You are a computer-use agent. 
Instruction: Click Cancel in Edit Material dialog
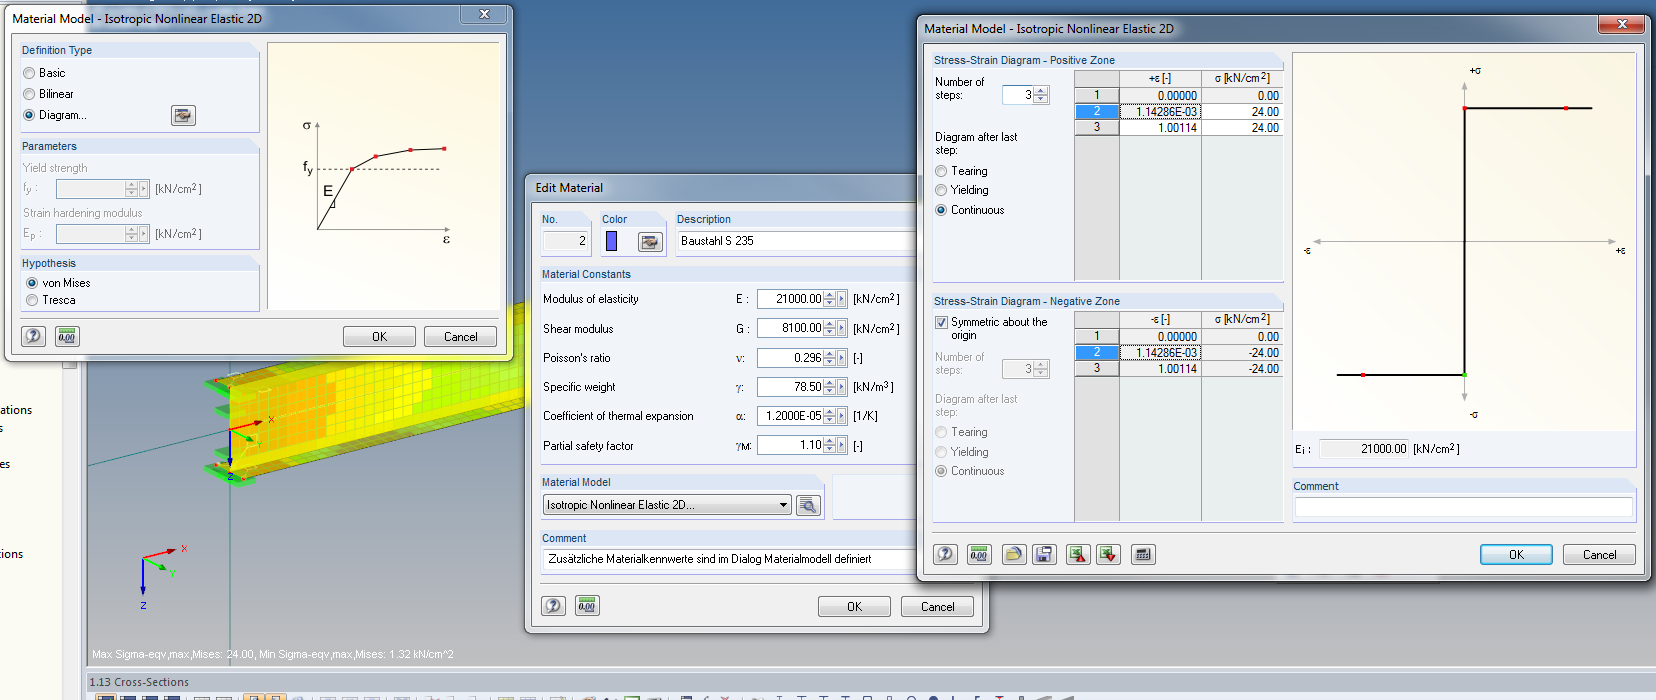point(937,607)
